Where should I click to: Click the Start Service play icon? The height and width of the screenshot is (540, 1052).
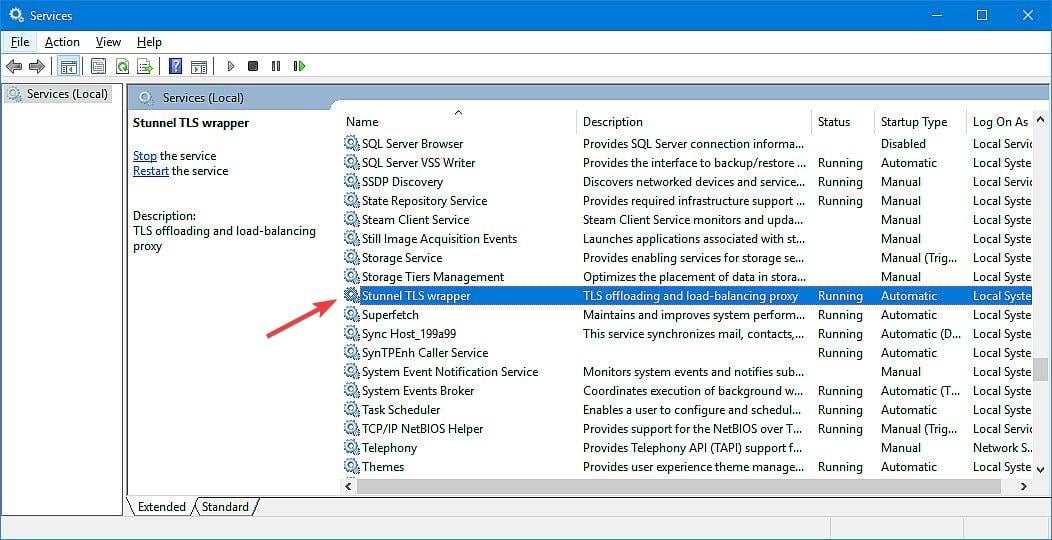[231, 66]
